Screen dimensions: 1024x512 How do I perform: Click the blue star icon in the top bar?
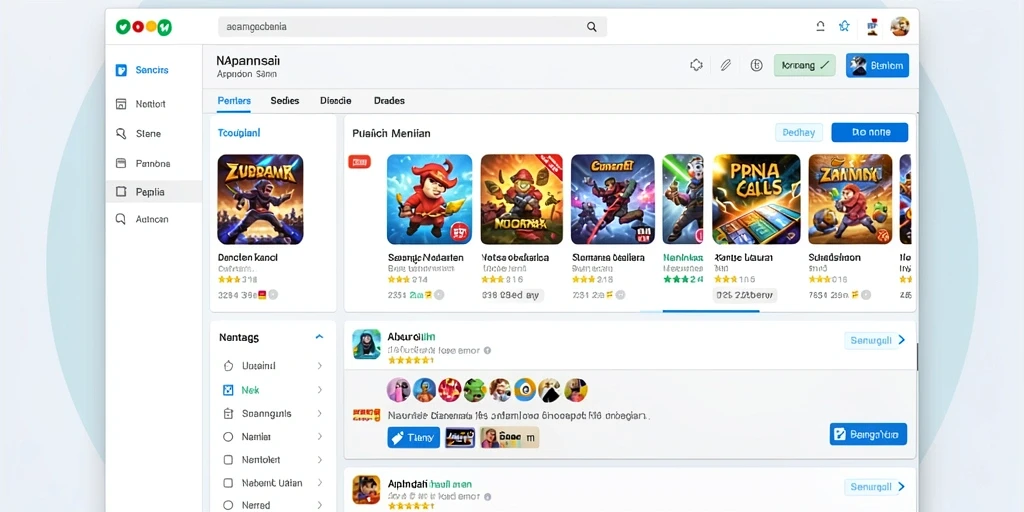844,26
